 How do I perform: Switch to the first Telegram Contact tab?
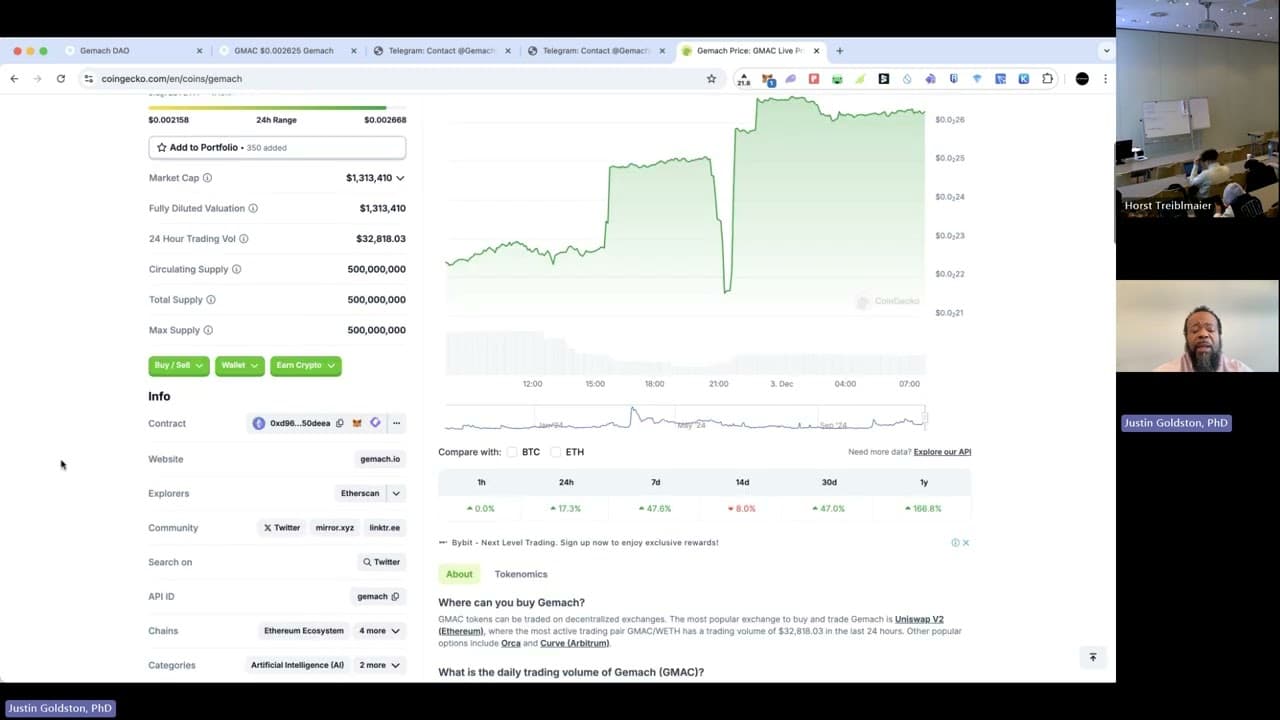pos(440,51)
